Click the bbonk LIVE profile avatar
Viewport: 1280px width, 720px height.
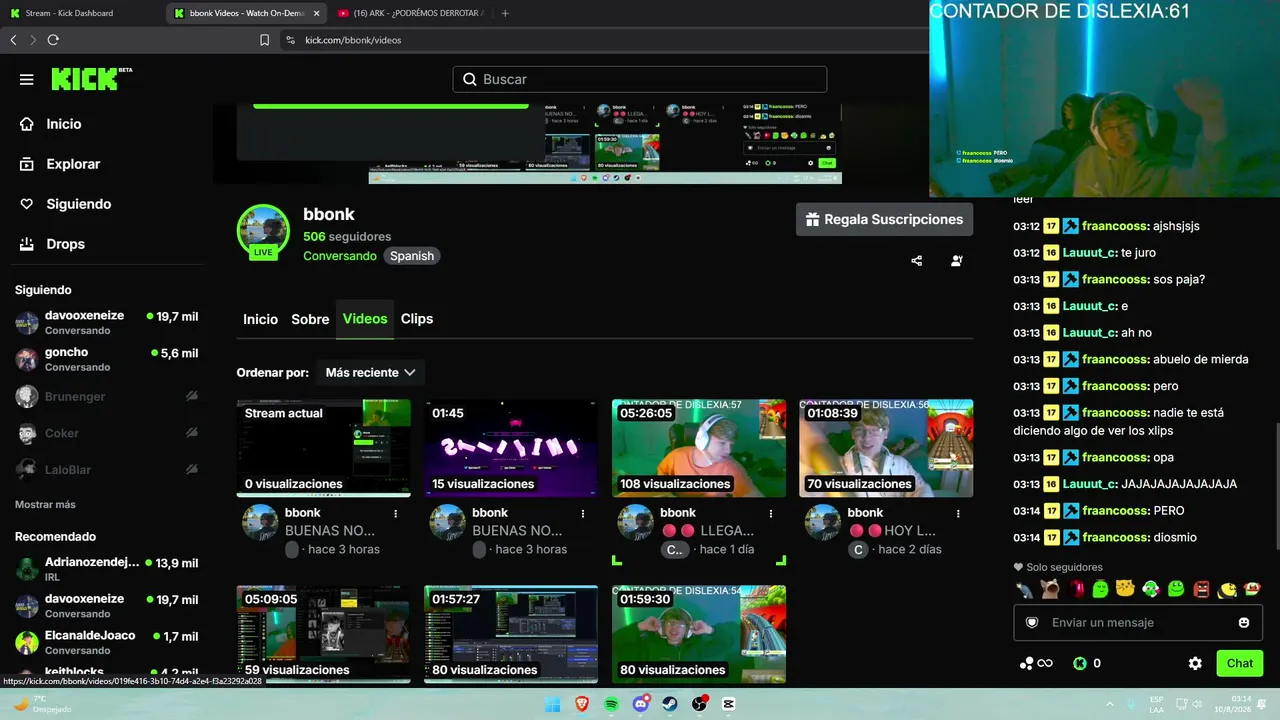(263, 231)
